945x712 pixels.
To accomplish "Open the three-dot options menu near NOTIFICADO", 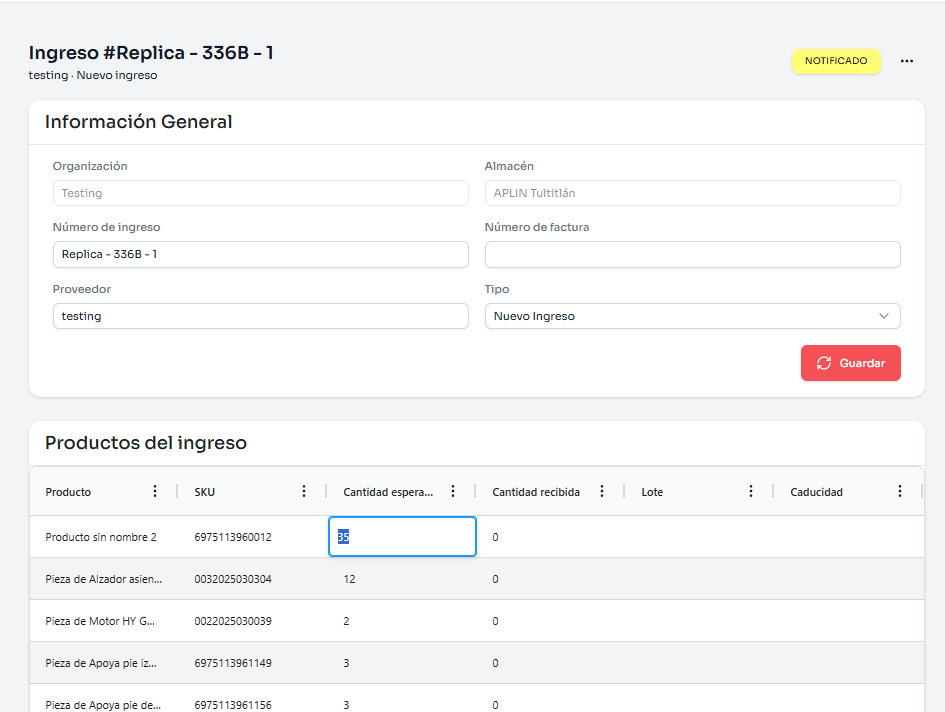I will (906, 61).
